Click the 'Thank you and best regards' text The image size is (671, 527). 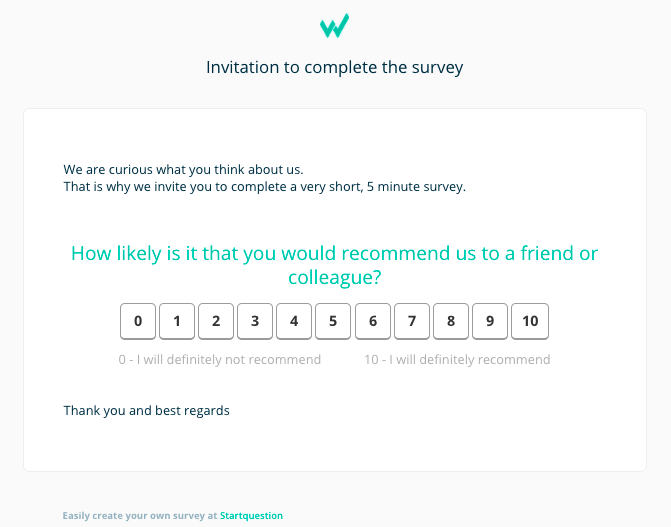[146, 411]
